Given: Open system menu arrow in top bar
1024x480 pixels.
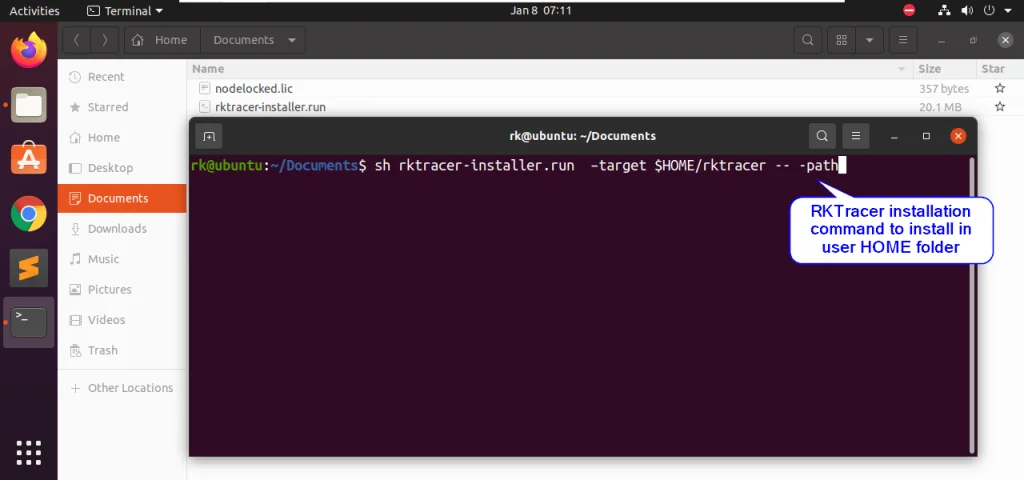Looking at the screenshot, I should coord(1008,10).
